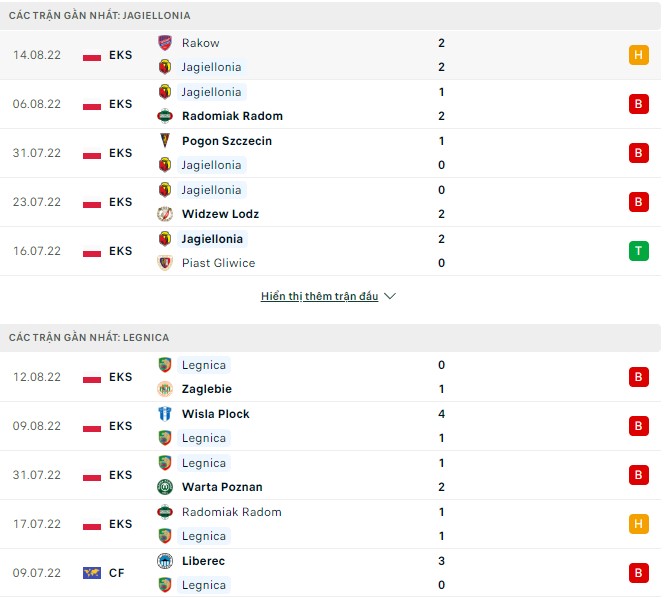Click the Zaglebie club crest
Viewport: 670px width, 598px height.
coord(165,389)
